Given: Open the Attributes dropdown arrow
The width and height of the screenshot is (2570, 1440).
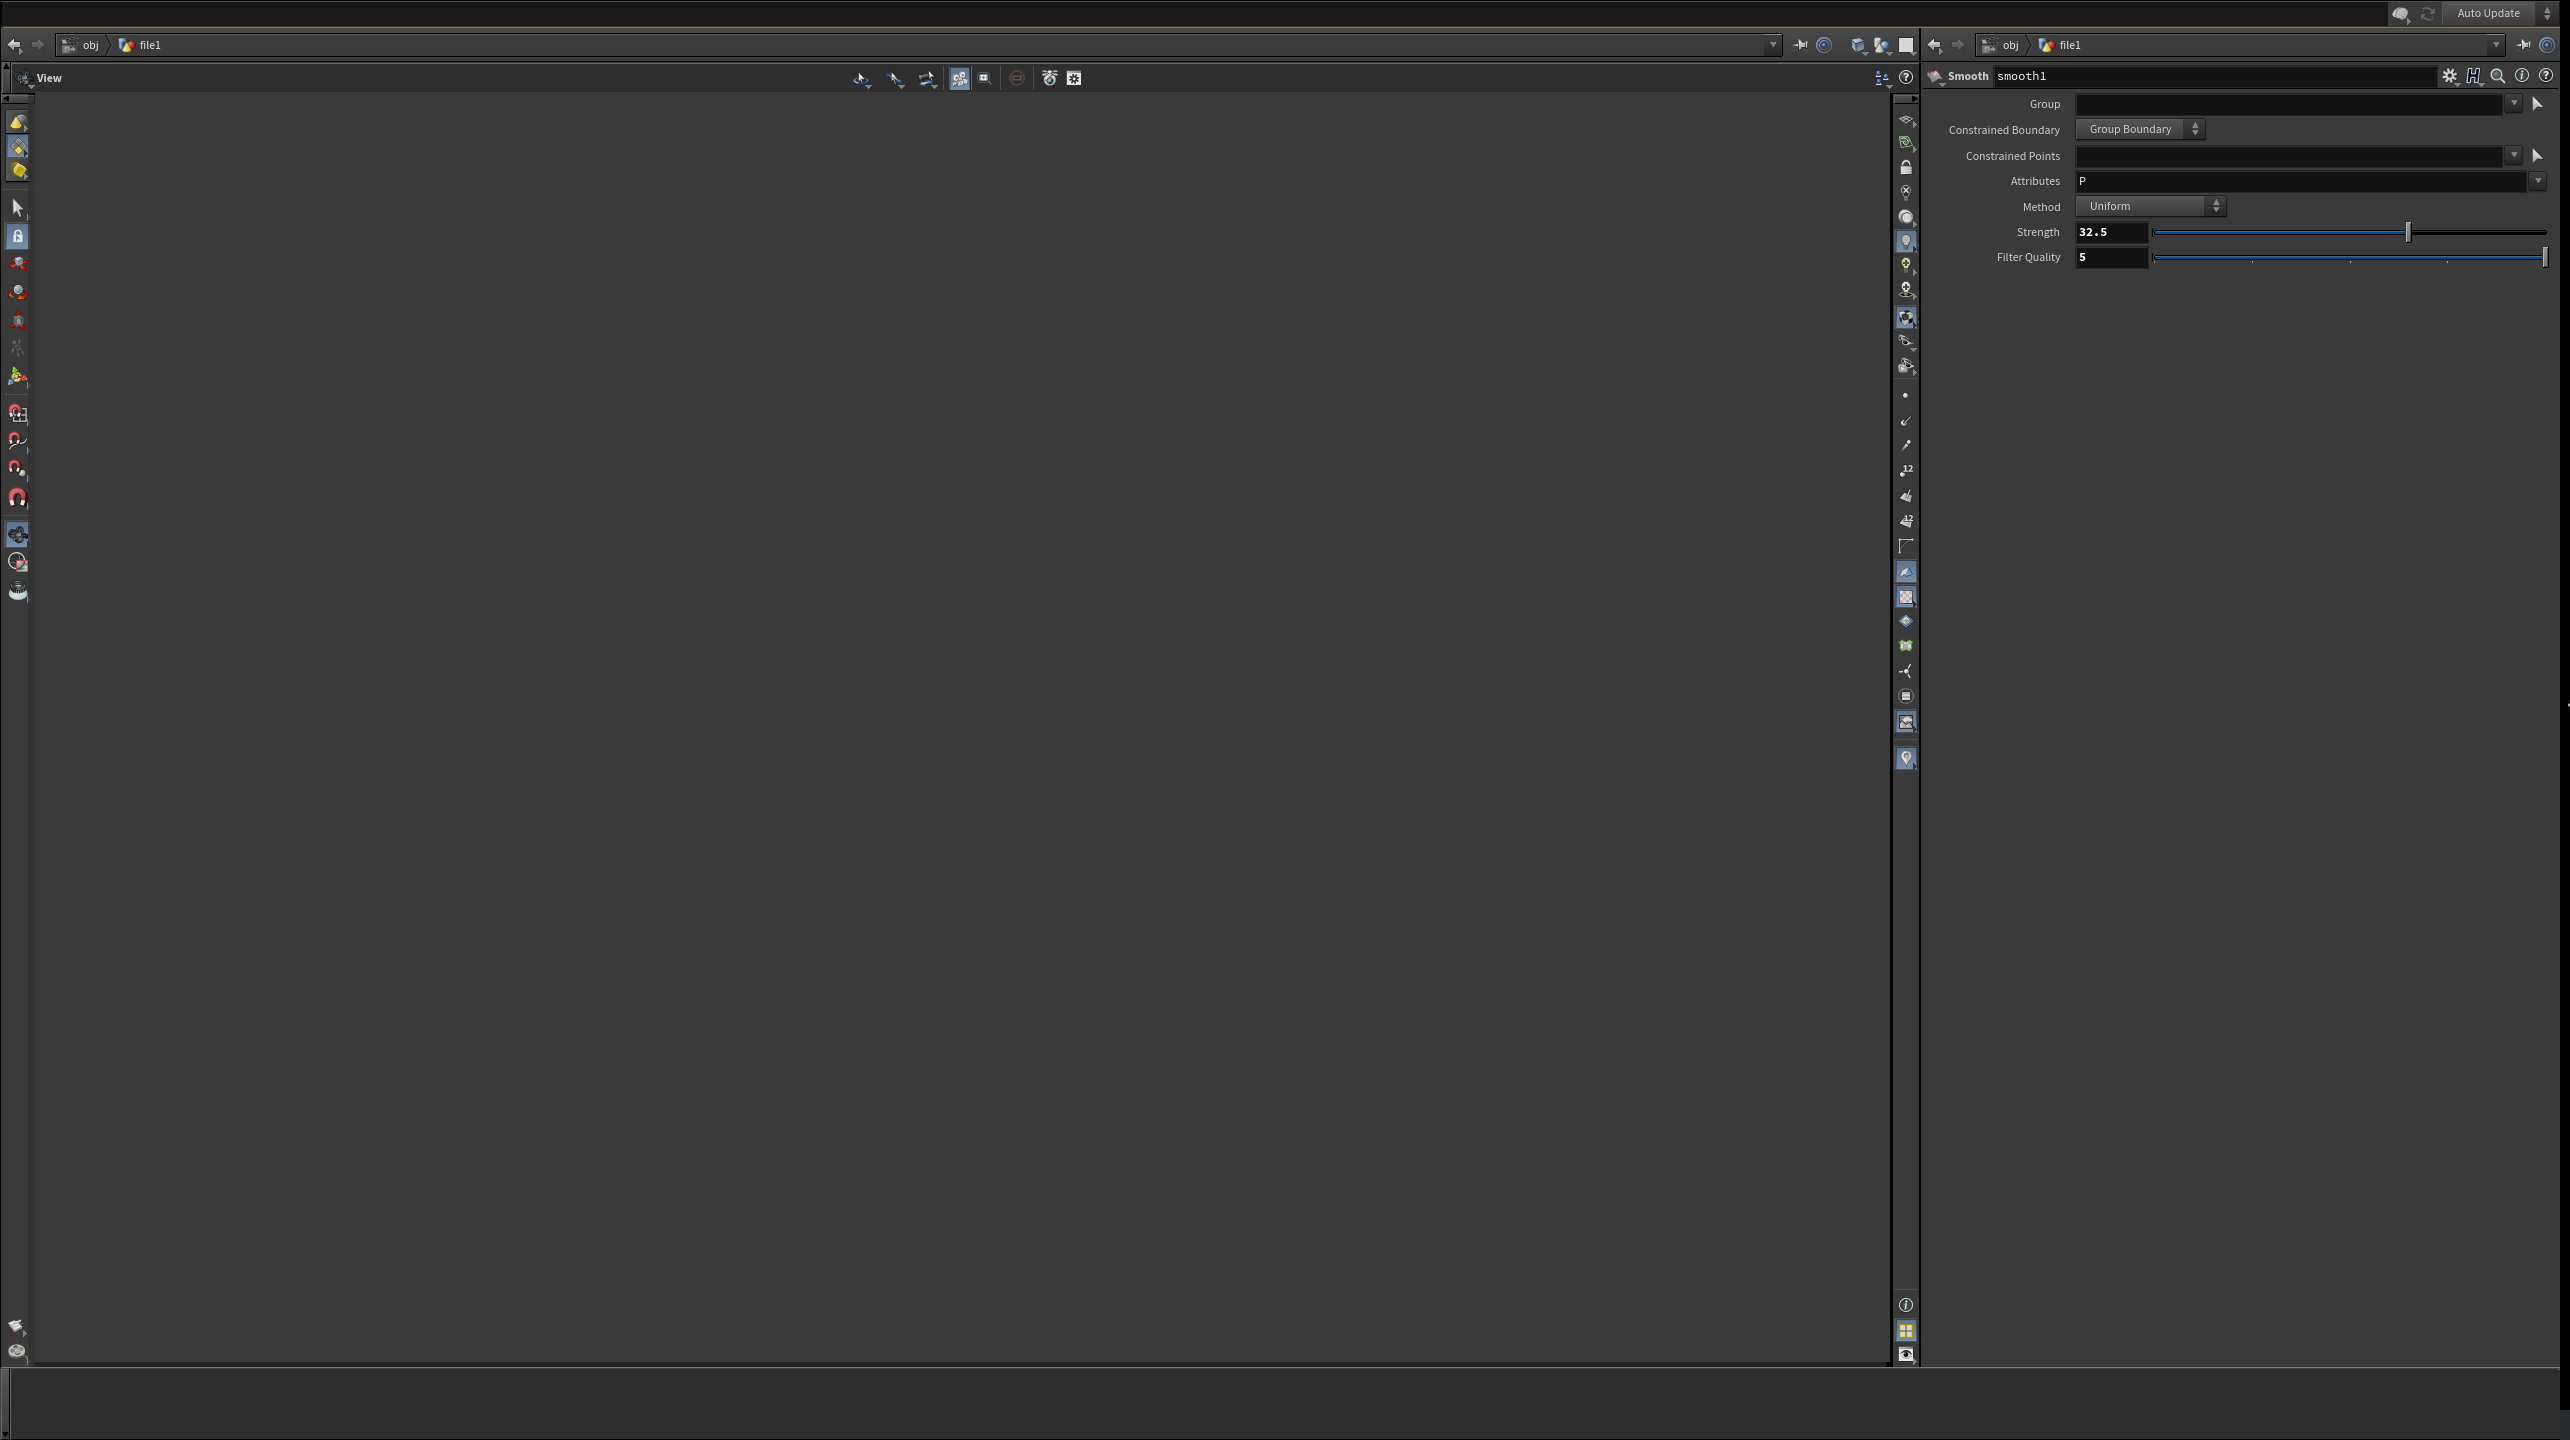Looking at the screenshot, I should tap(2537, 181).
